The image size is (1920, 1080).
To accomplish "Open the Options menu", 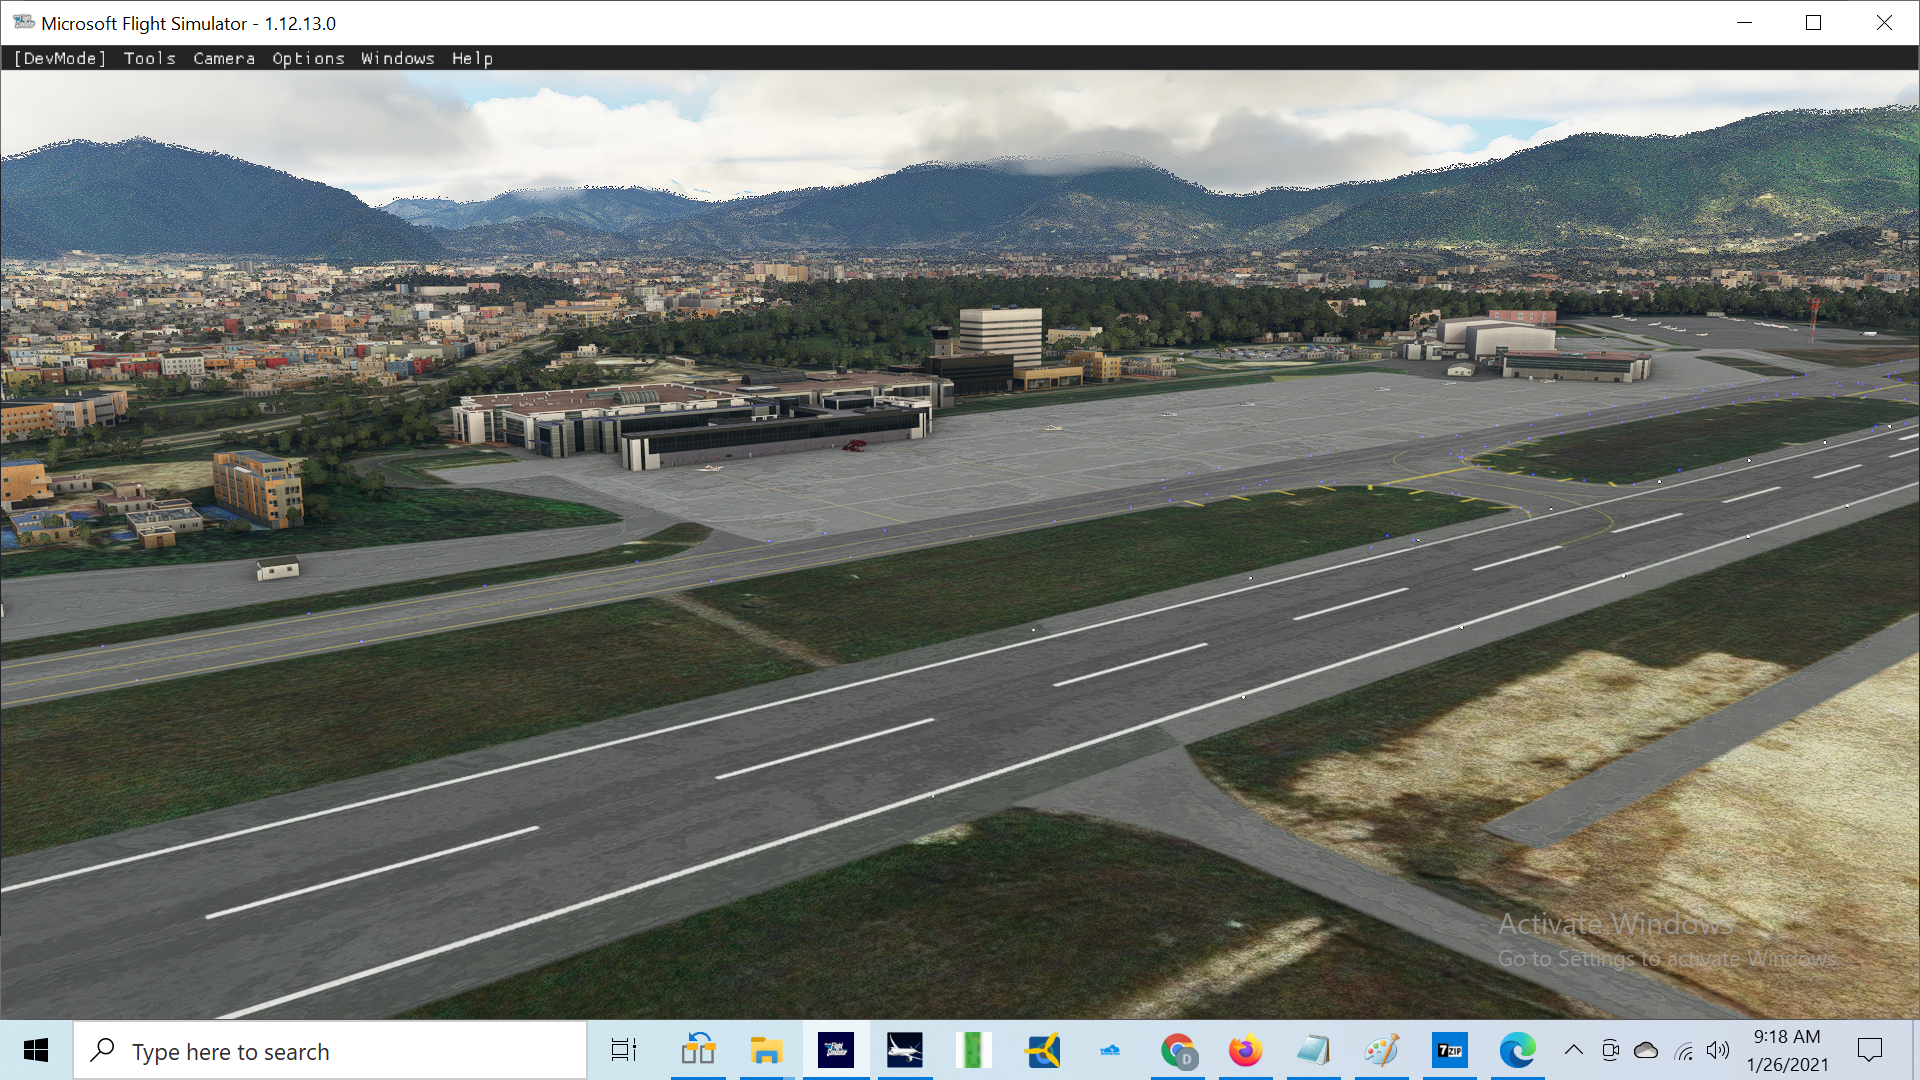I will tap(308, 58).
